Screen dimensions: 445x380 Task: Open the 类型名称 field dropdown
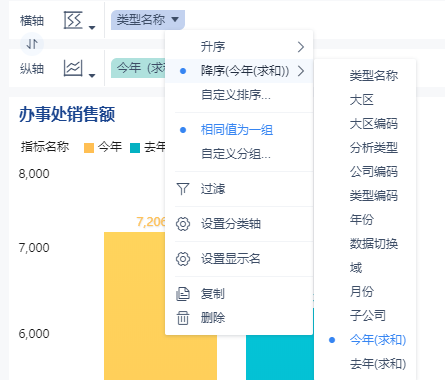point(148,20)
